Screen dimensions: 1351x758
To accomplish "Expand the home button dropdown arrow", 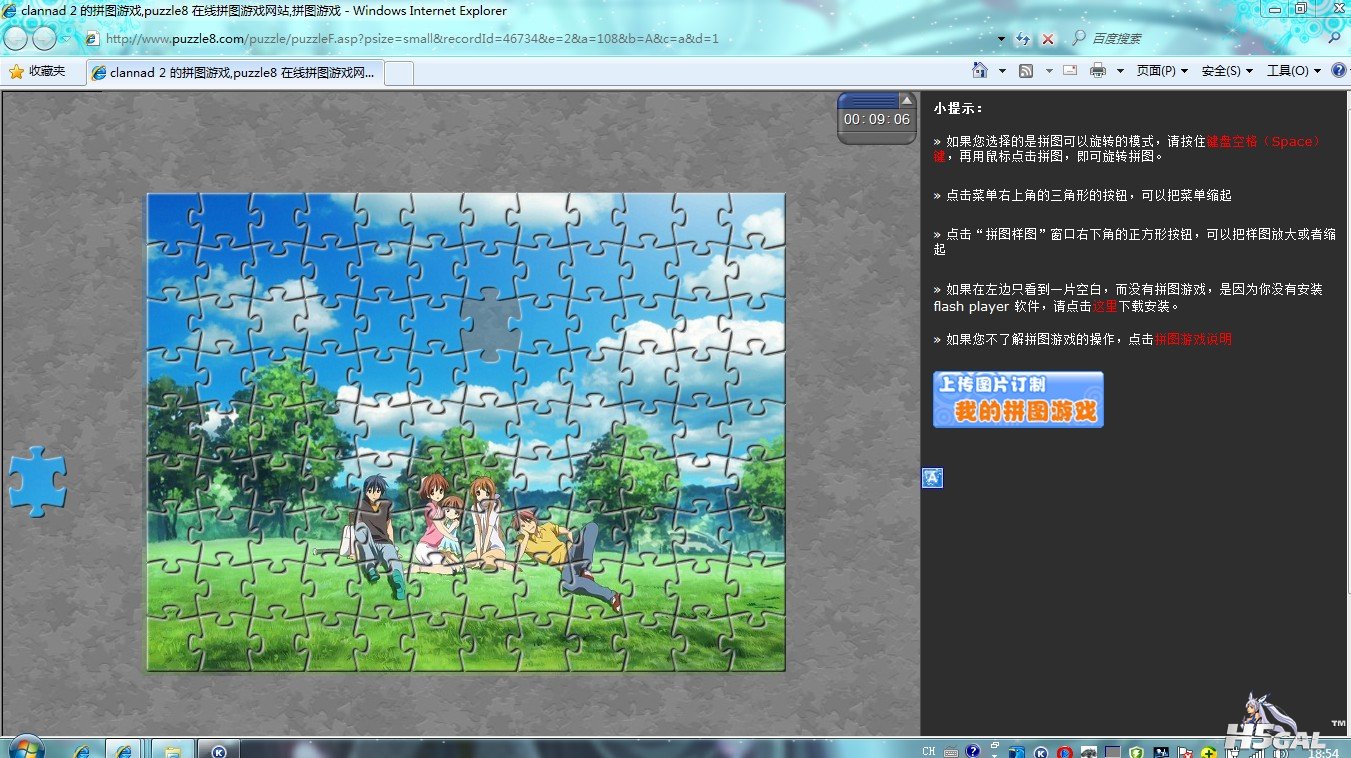I will [x=1002, y=71].
